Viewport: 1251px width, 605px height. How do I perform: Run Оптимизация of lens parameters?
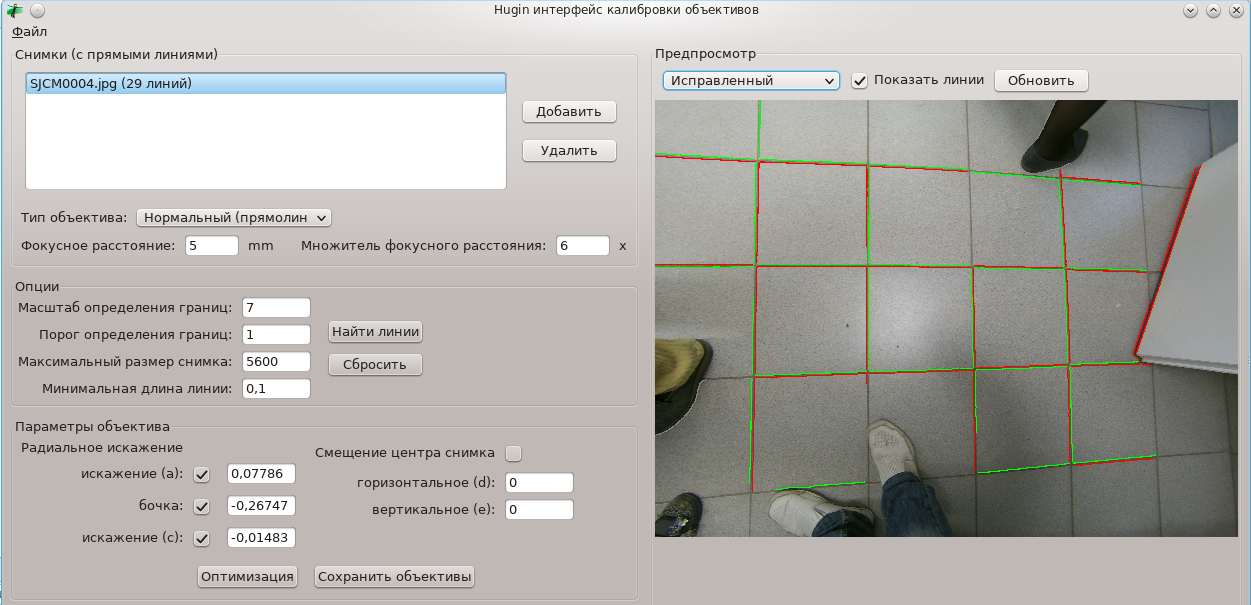247,576
